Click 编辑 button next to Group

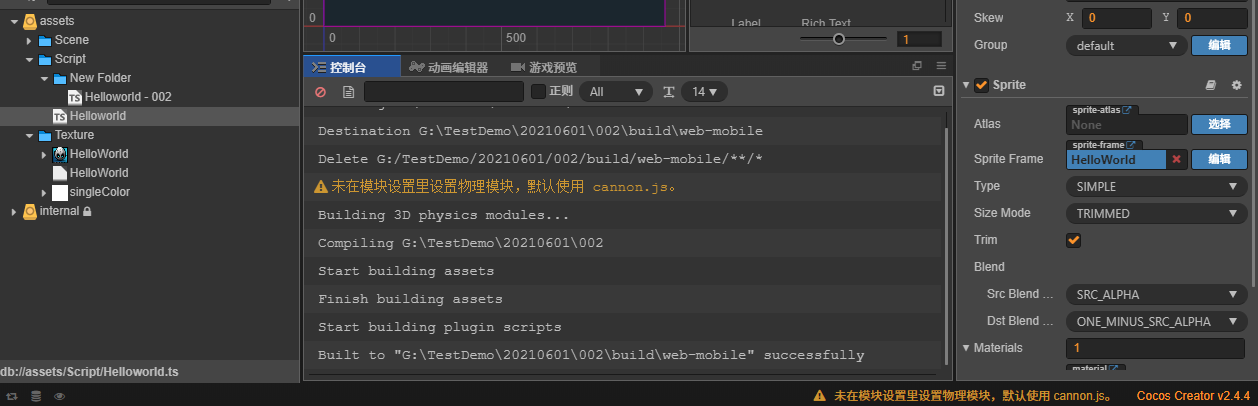point(1219,45)
